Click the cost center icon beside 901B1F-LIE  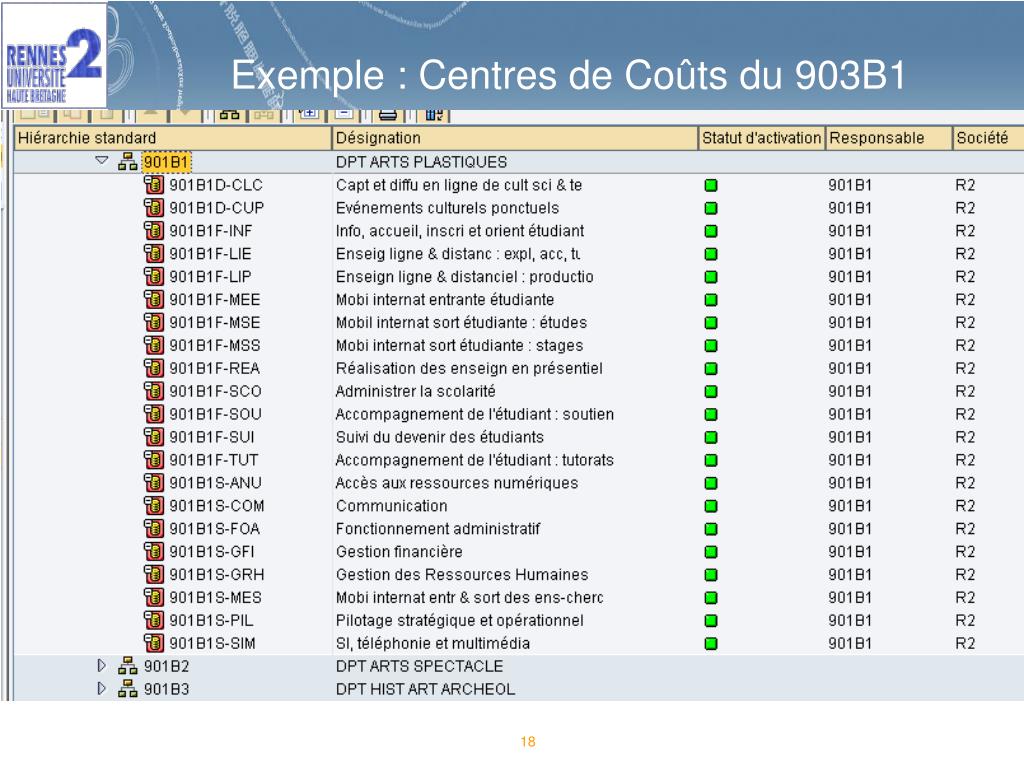(153, 253)
